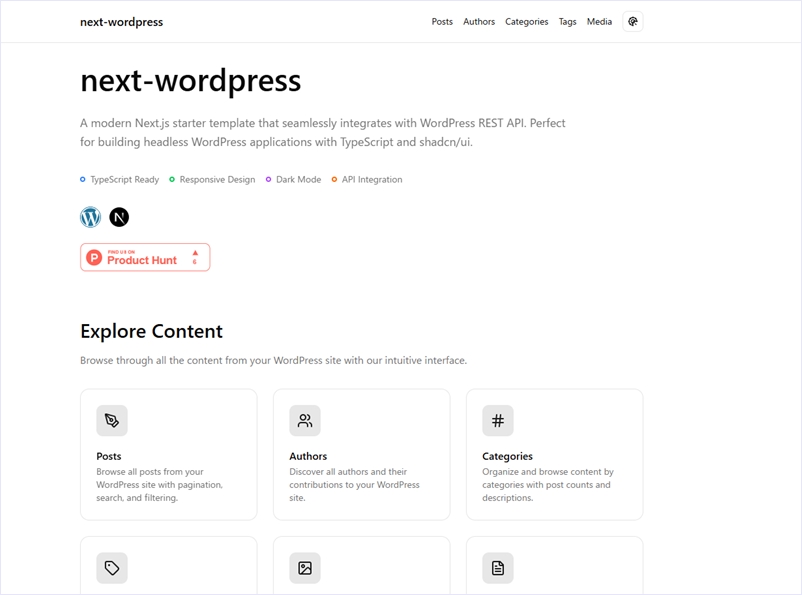Click the image icon in bottom-middle card
This screenshot has height=595, width=802.
click(x=305, y=568)
